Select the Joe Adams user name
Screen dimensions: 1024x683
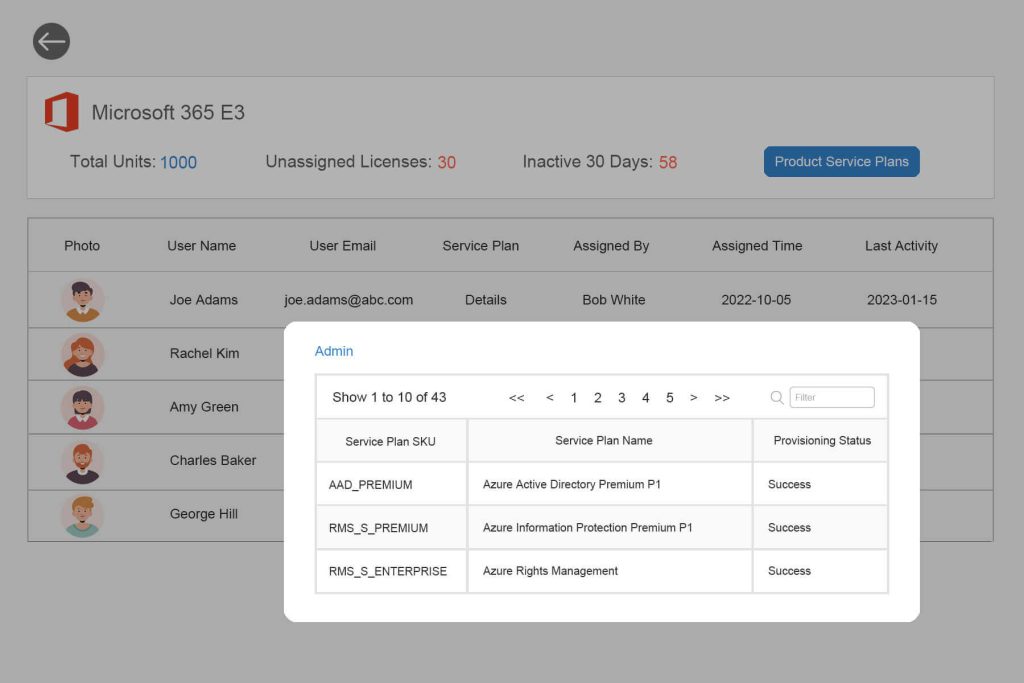(x=204, y=300)
